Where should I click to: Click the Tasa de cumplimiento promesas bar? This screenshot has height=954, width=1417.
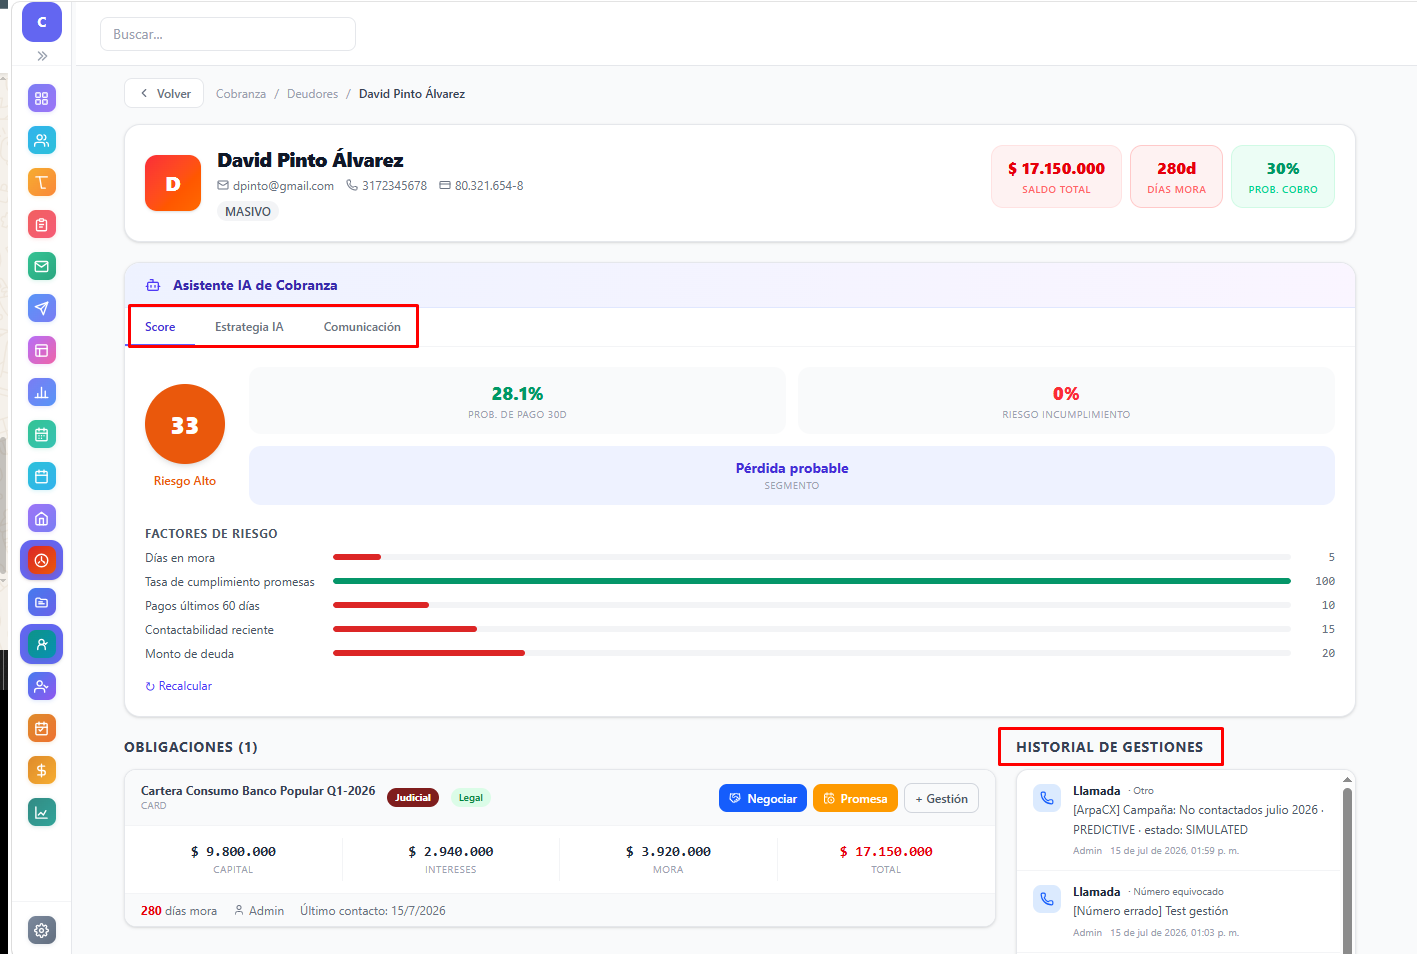coord(812,581)
